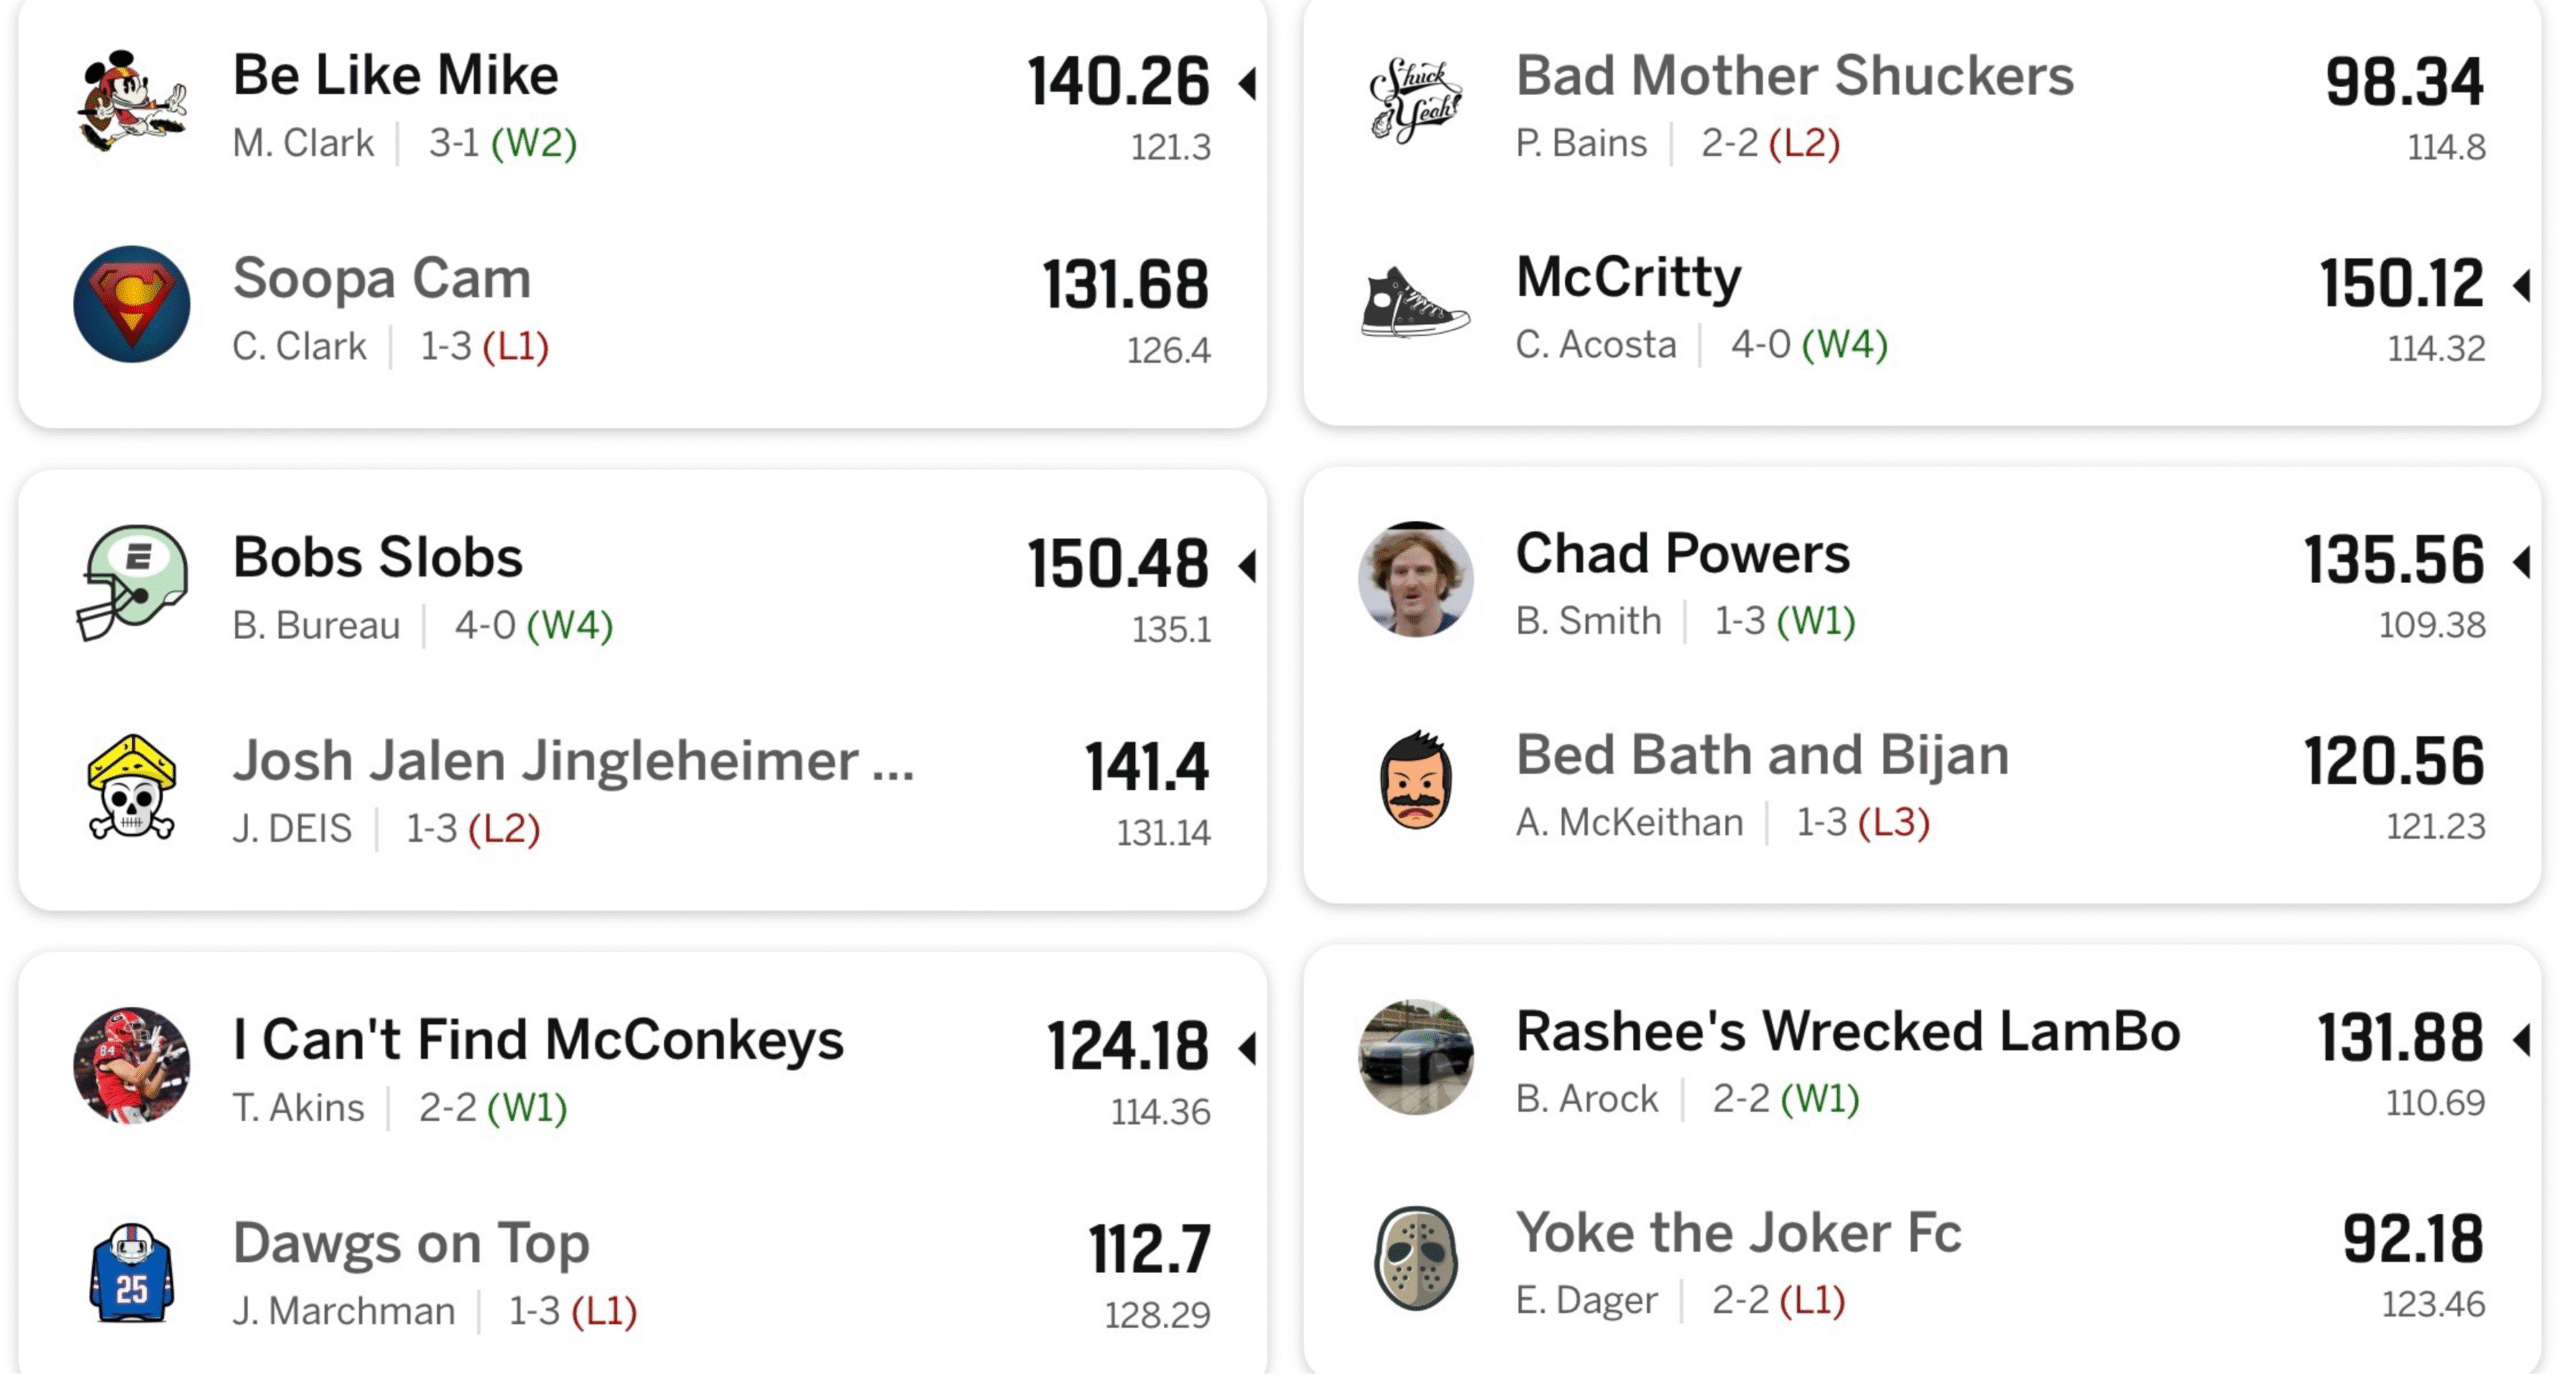Click the Chad Powers team name
Viewport: 2560px width, 1377px height.
coord(1682,554)
